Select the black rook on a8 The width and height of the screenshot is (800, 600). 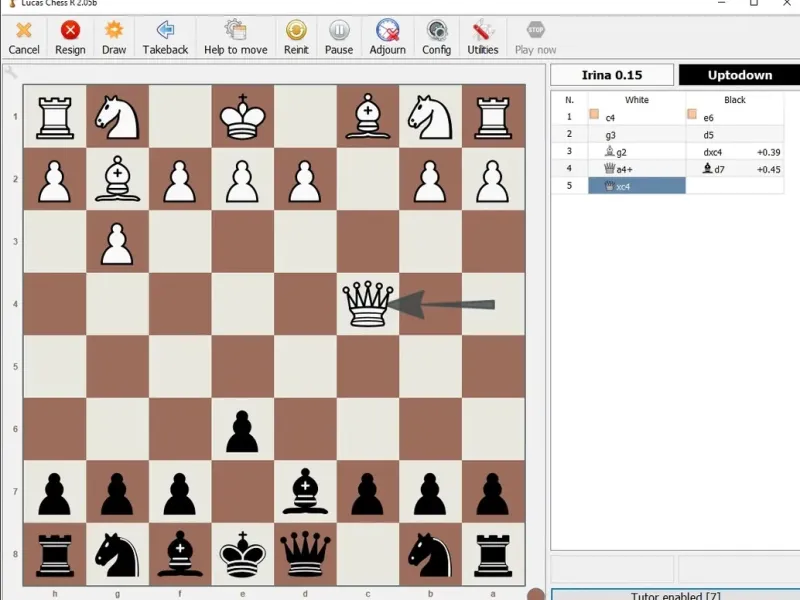[x=493, y=554]
